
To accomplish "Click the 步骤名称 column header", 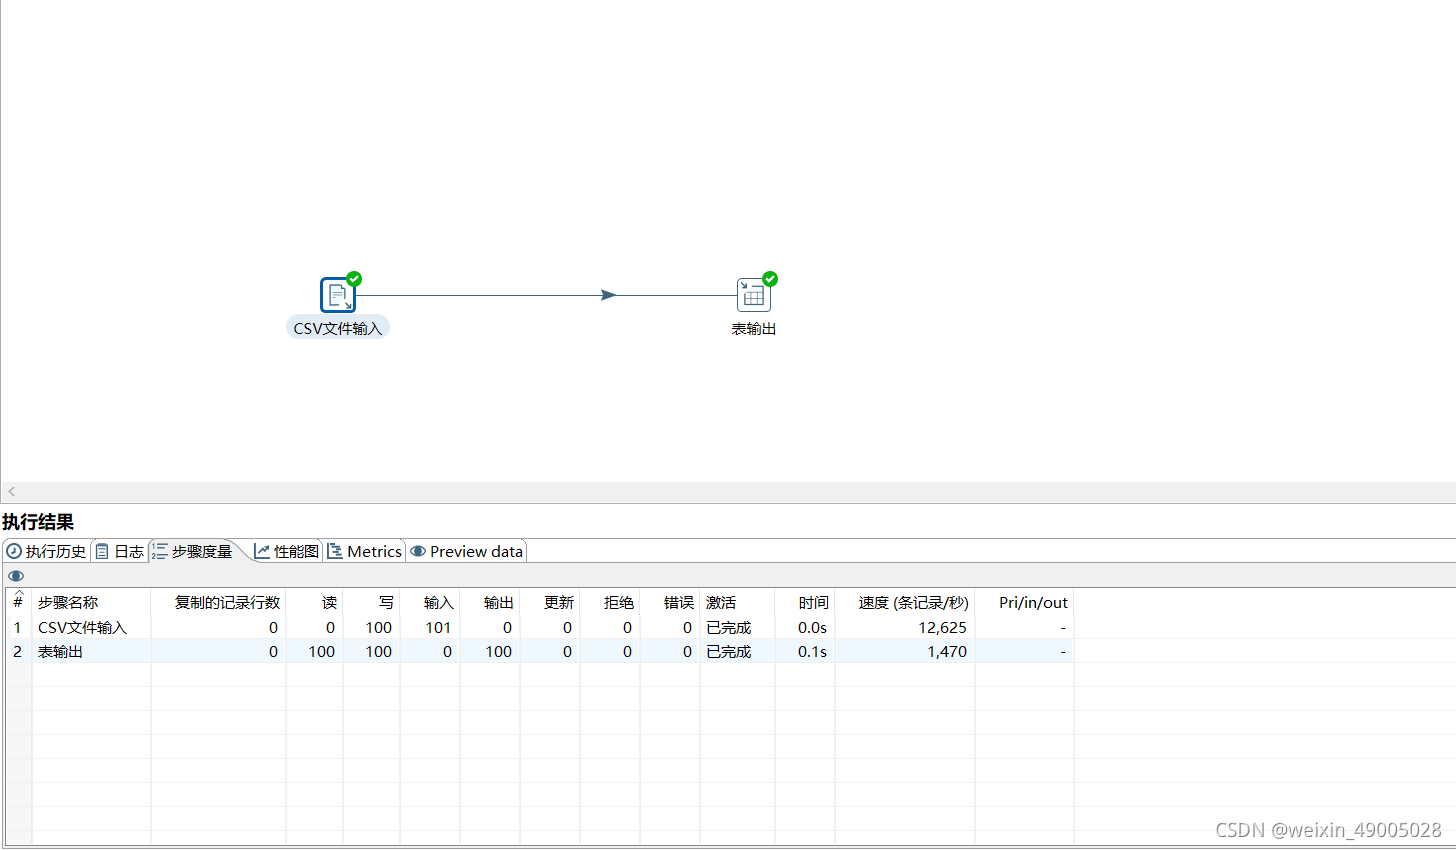I will 91,602.
